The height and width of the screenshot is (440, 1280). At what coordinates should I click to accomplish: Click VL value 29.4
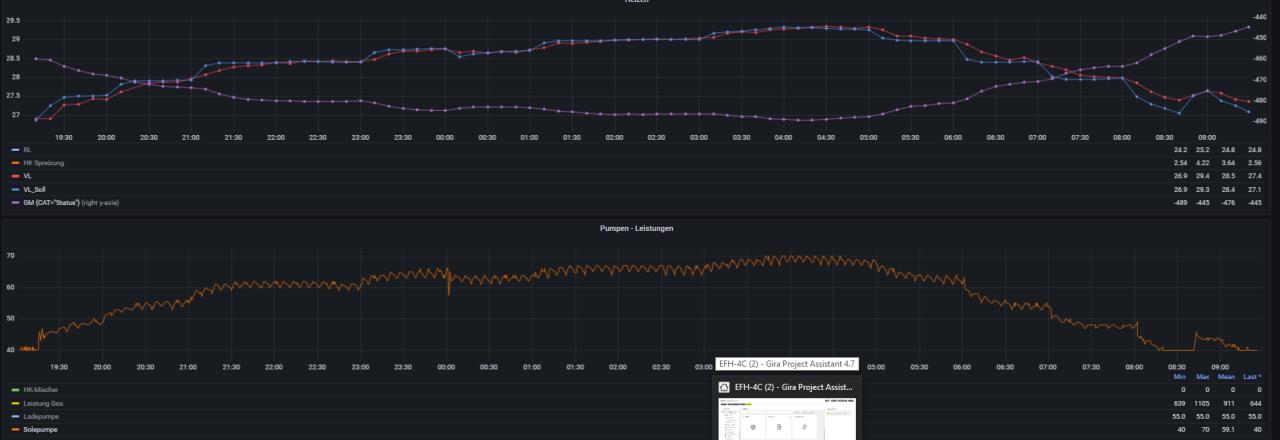coord(1204,175)
